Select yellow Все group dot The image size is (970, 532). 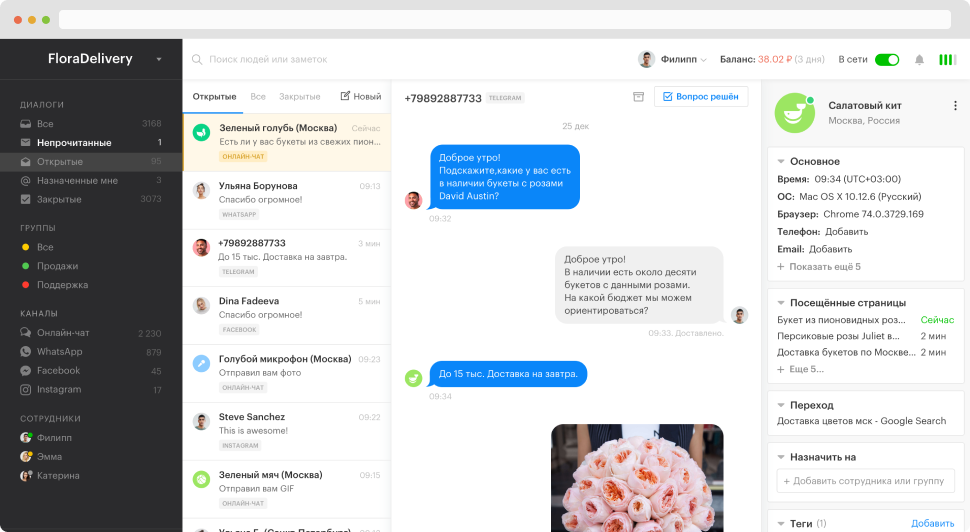click(25, 247)
